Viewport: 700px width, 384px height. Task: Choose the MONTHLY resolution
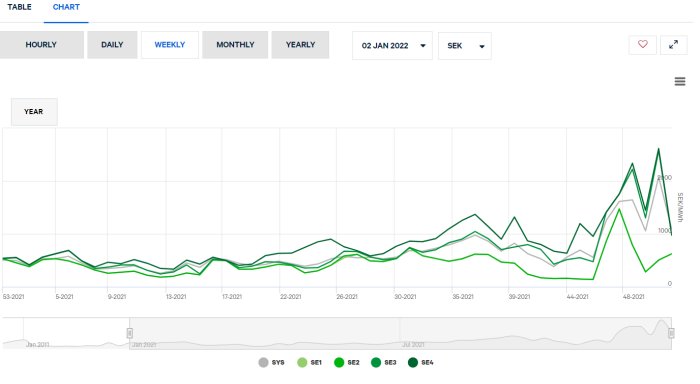(x=235, y=45)
